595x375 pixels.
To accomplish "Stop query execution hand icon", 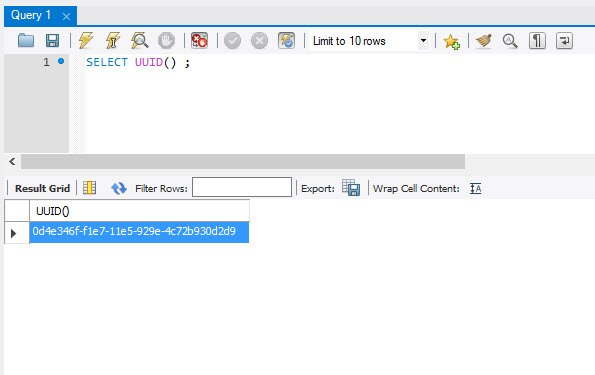I will [167, 41].
